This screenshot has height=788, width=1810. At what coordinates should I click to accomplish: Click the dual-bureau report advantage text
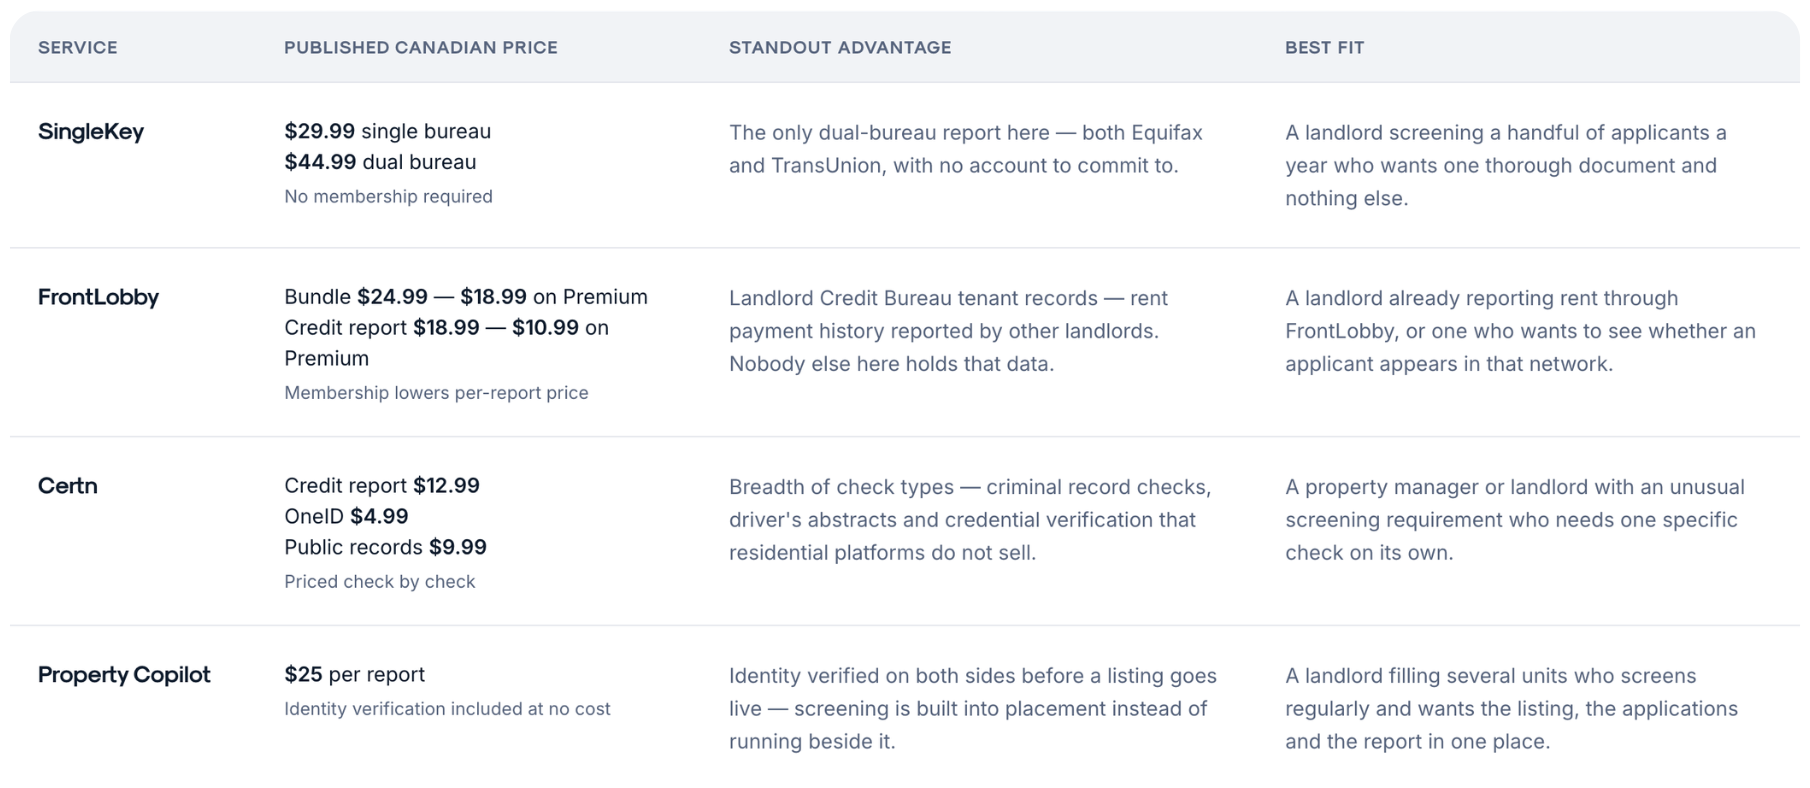(x=966, y=149)
